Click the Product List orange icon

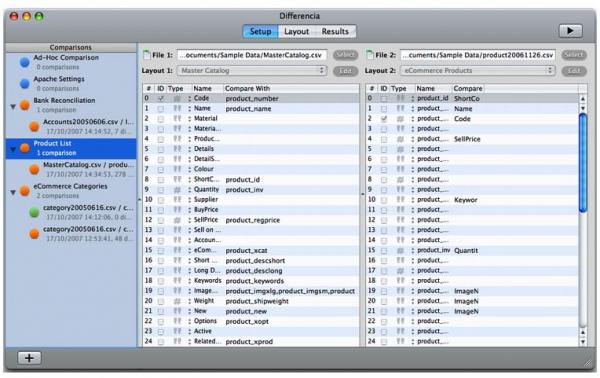[24, 148]
